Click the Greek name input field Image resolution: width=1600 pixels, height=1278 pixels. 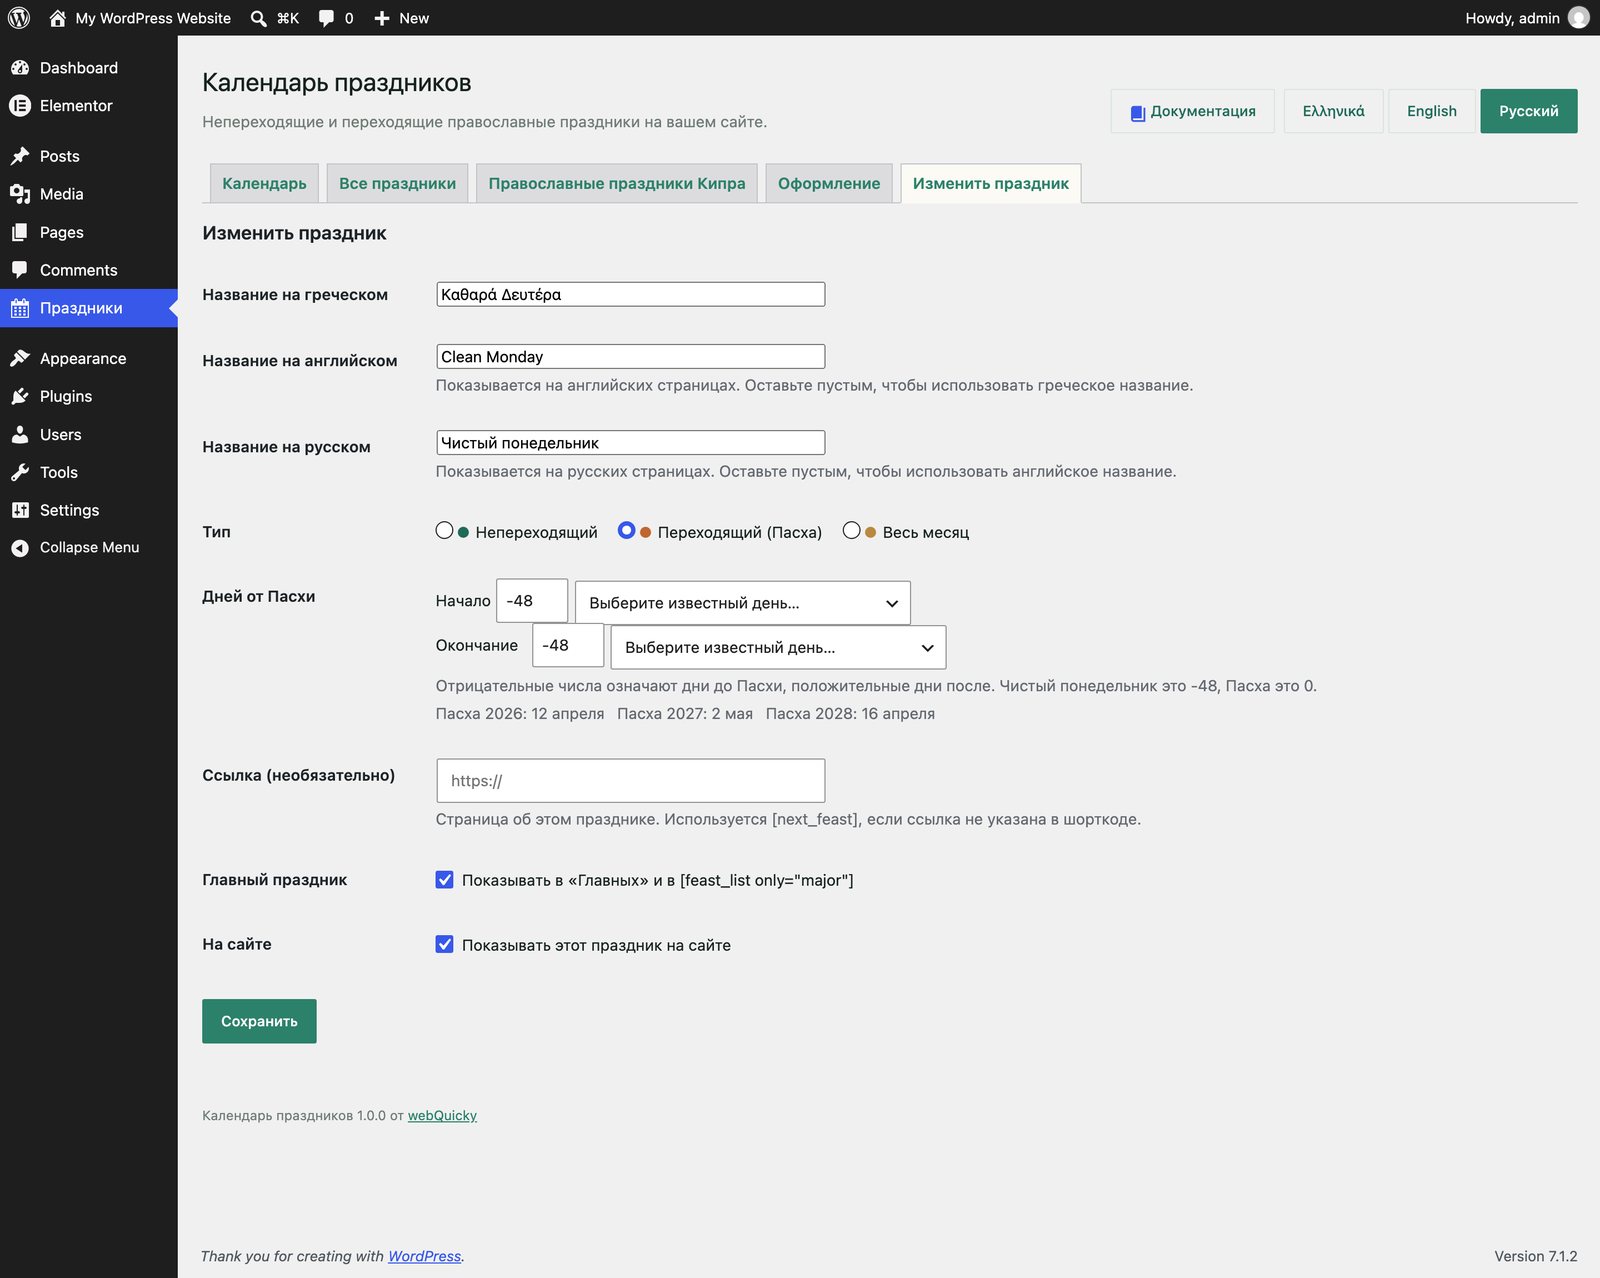click(x=631, y=294)
